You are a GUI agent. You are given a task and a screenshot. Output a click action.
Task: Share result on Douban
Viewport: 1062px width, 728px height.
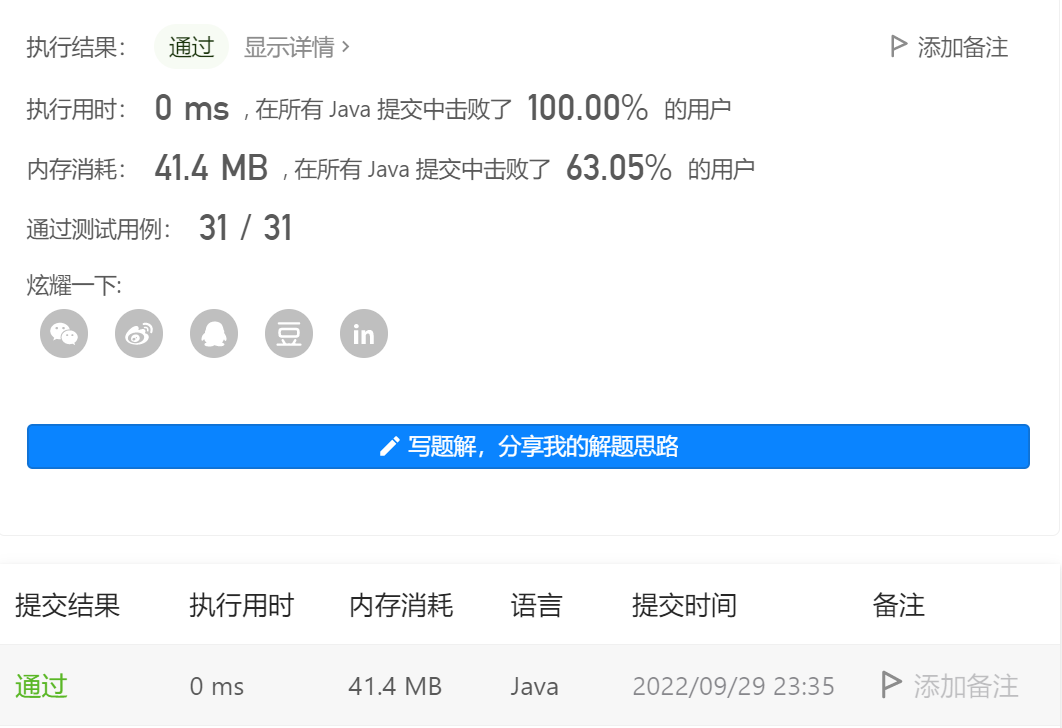point(288,333)
